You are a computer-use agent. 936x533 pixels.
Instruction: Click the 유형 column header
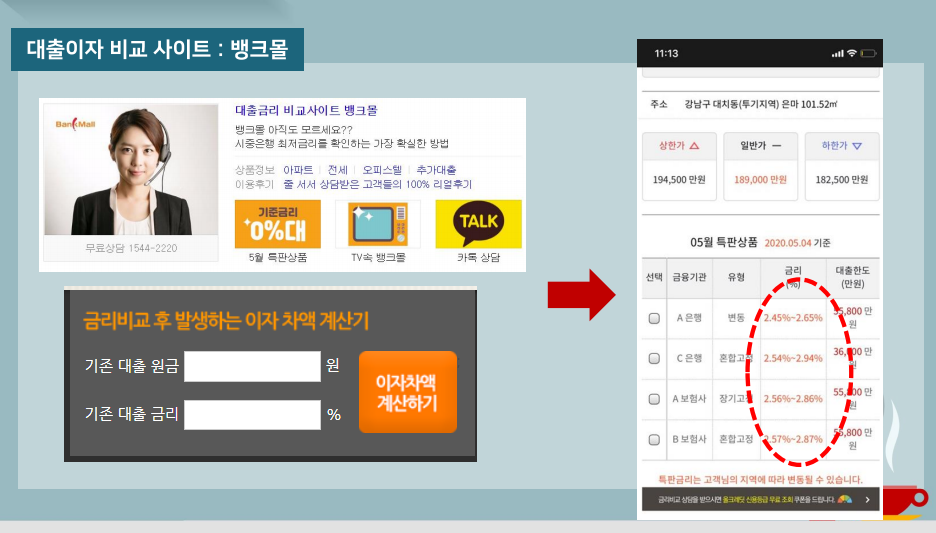(736, 277)
